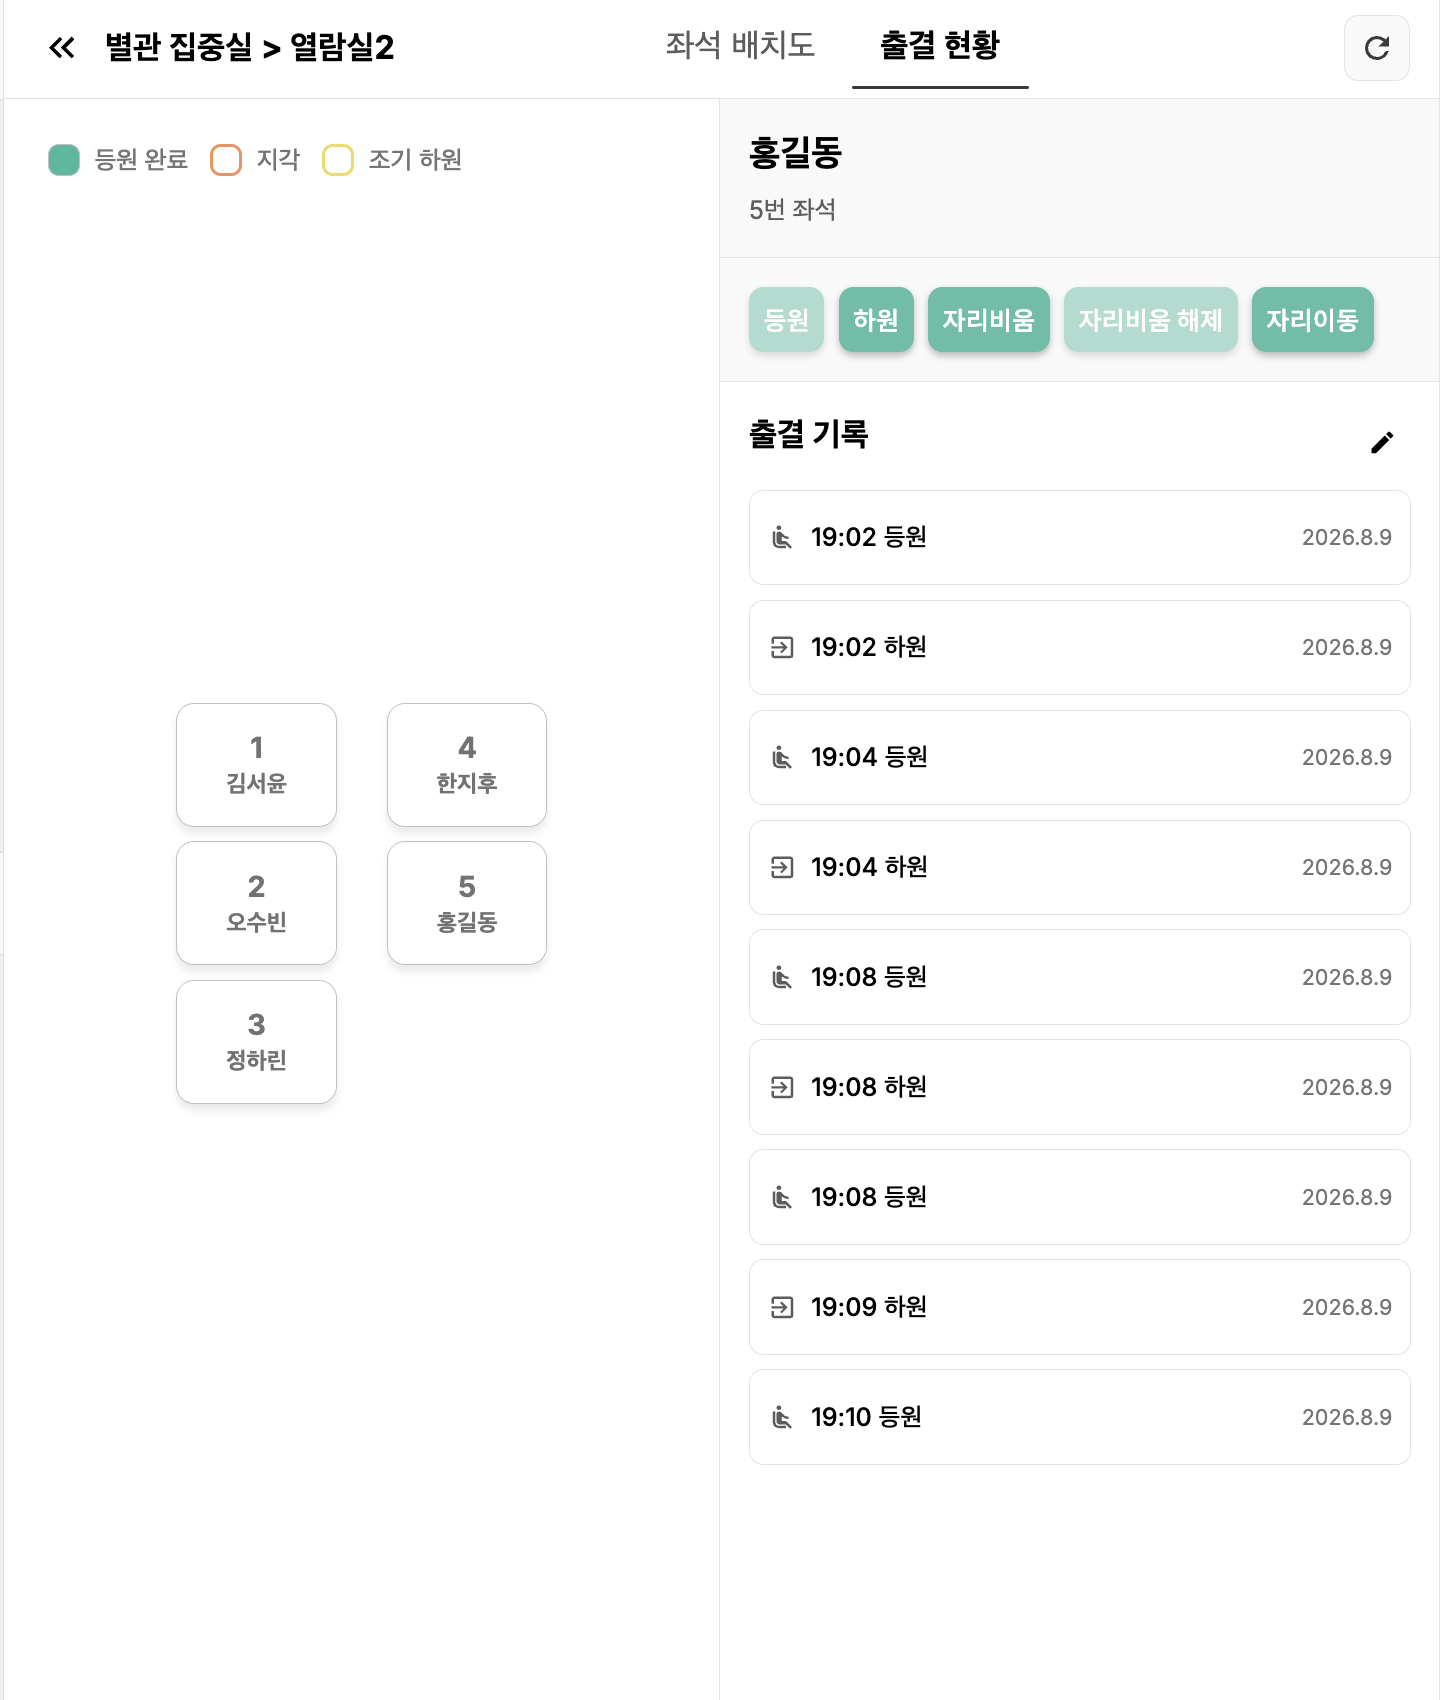Select seat 5 홍길동 in the seat map
1446x1700 pixels.
point(467,903)
